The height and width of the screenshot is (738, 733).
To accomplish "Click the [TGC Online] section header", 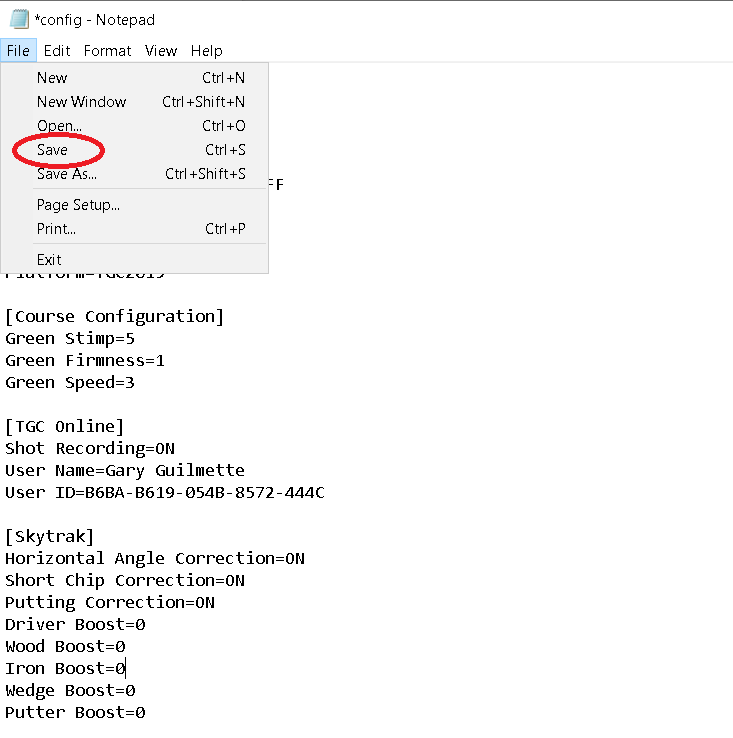I will [x=64, y=427].
